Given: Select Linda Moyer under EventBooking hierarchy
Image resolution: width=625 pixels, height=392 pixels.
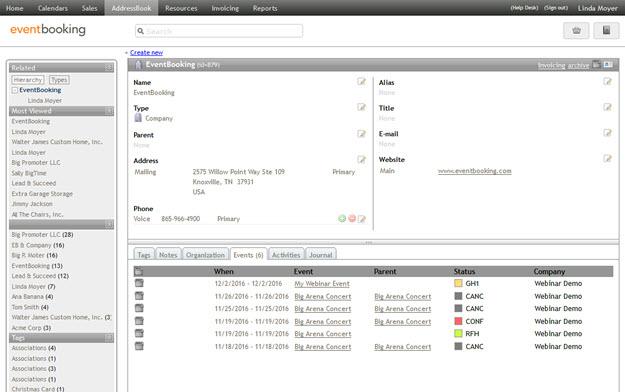Looking at the screenshot, I should pyautogui.click(x=45, y=100).
